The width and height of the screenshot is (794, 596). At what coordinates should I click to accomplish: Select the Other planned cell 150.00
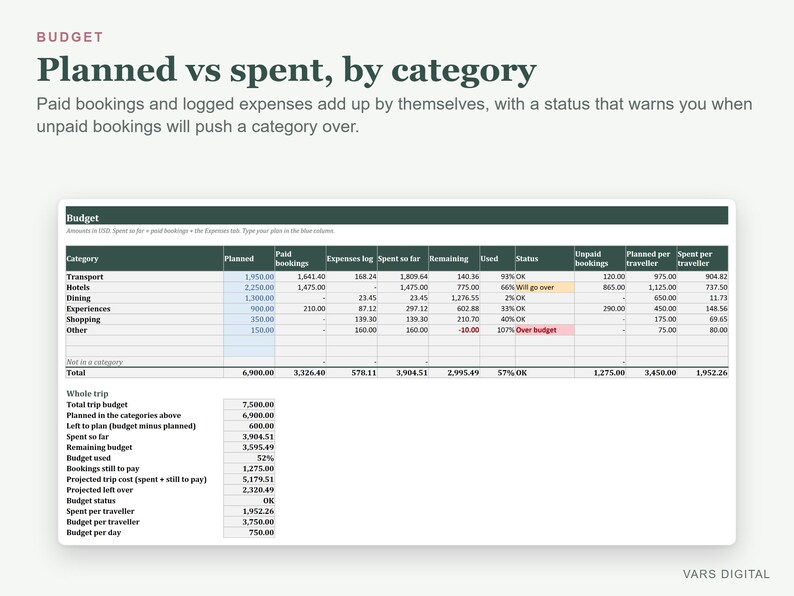coord(249,330)
